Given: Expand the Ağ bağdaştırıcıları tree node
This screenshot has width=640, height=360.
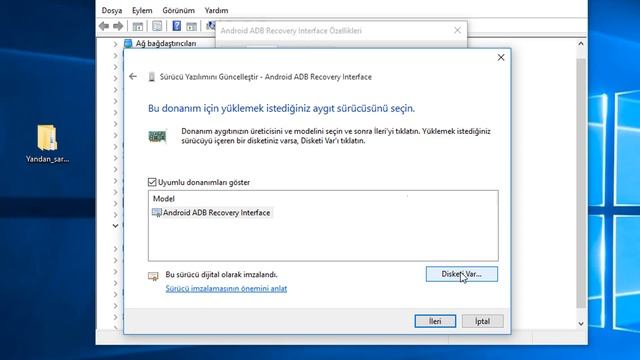Looking at the screenshot, I should pyautogui.click(x=116, y=44).
